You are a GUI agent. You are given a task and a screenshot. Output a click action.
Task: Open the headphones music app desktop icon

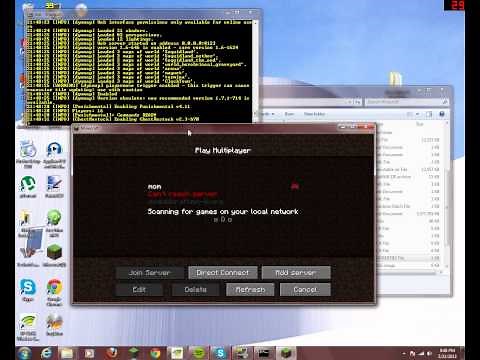coord(54,154)
